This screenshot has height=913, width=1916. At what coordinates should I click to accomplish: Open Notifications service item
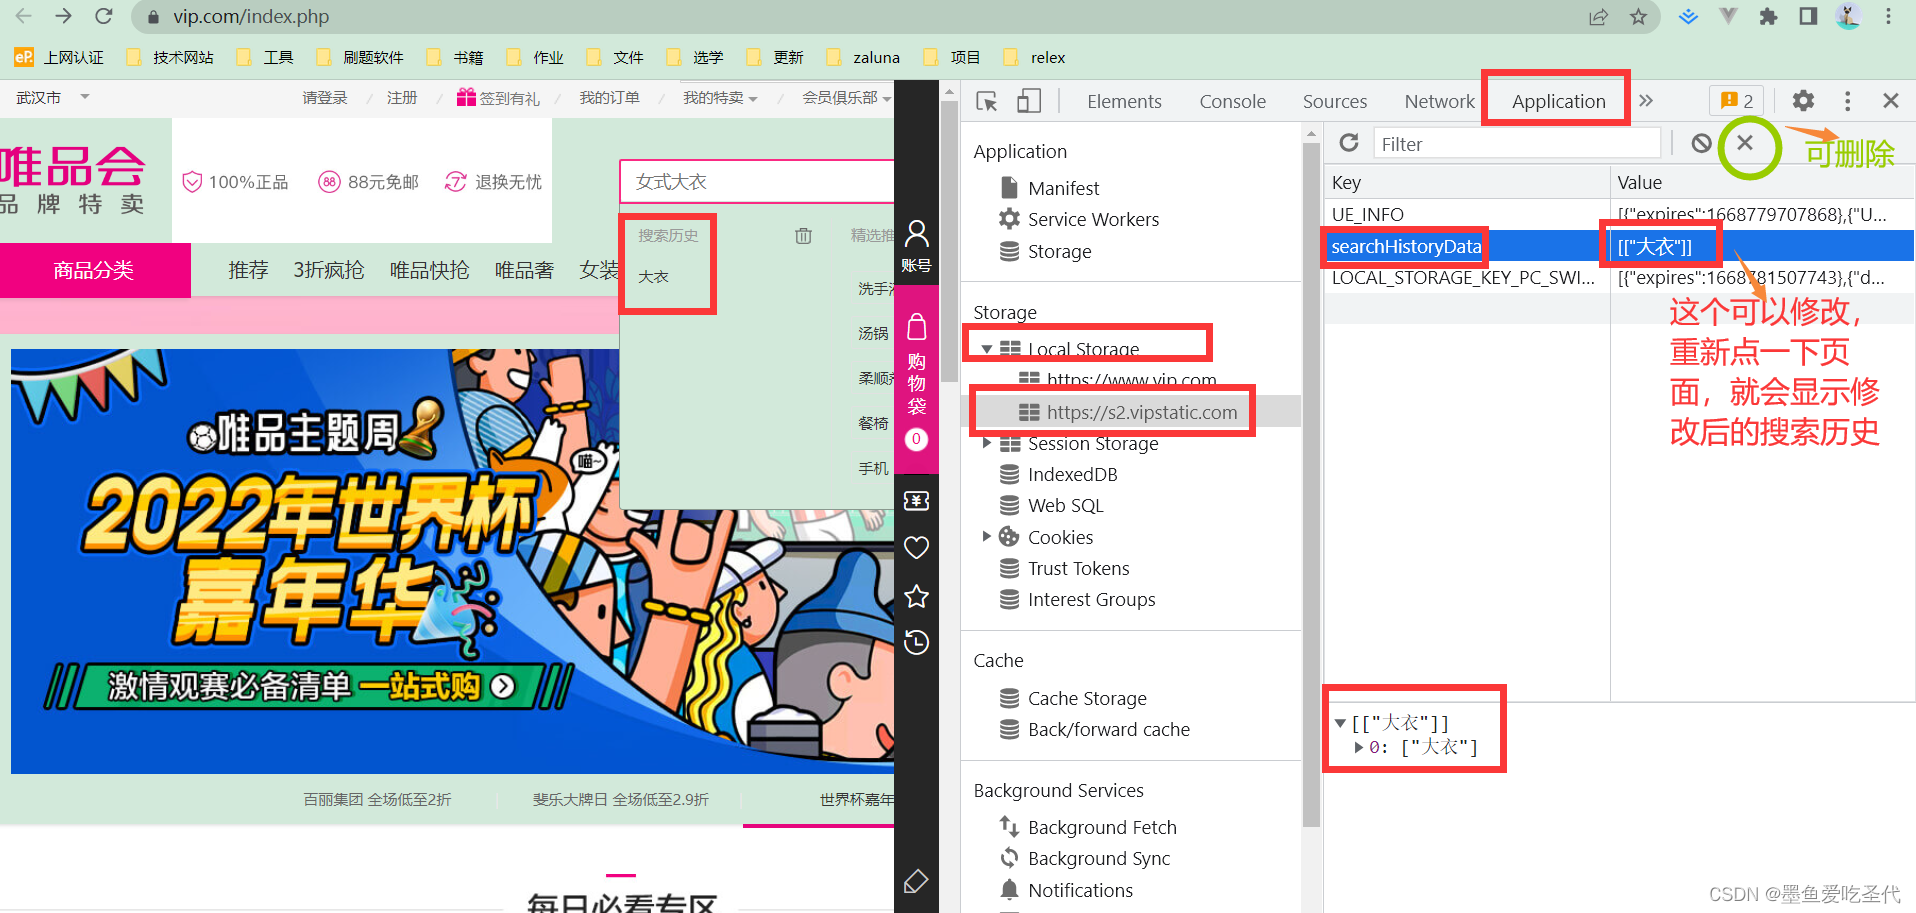click(1080, 890)
